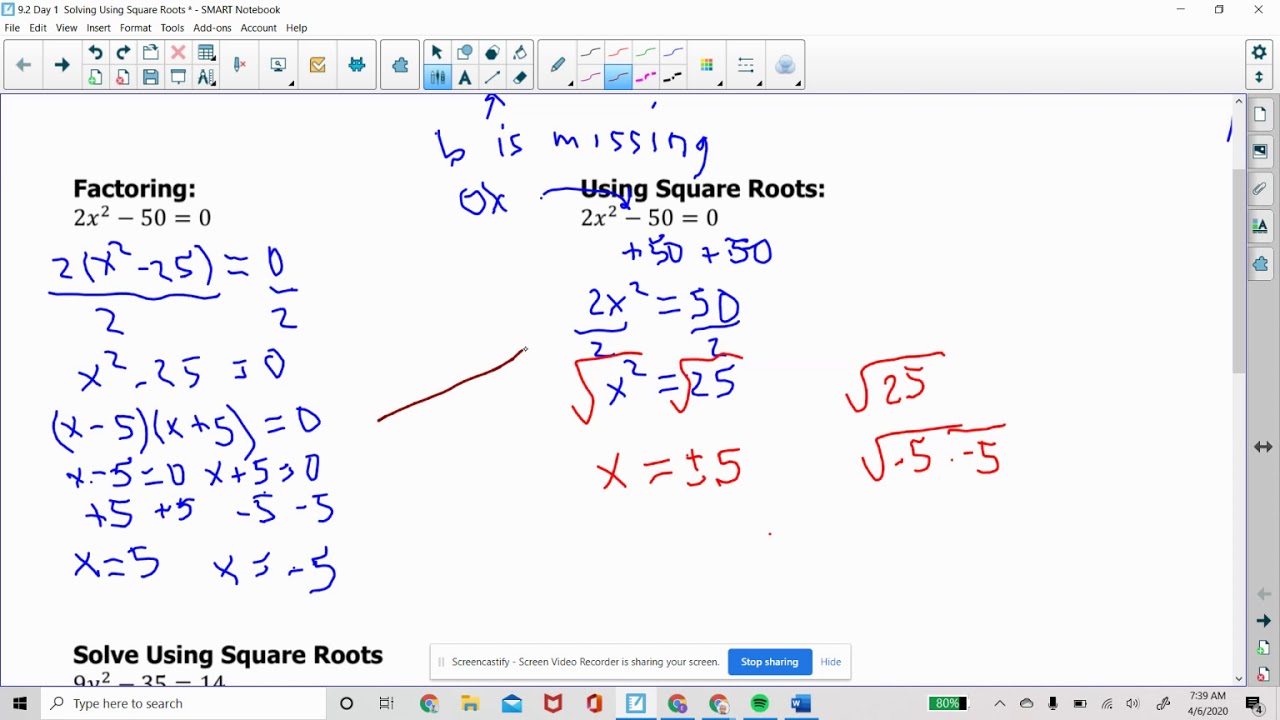Insert a table from the toolbar
The height and width of the screenshot is (720, 1280).
point(206,53)
